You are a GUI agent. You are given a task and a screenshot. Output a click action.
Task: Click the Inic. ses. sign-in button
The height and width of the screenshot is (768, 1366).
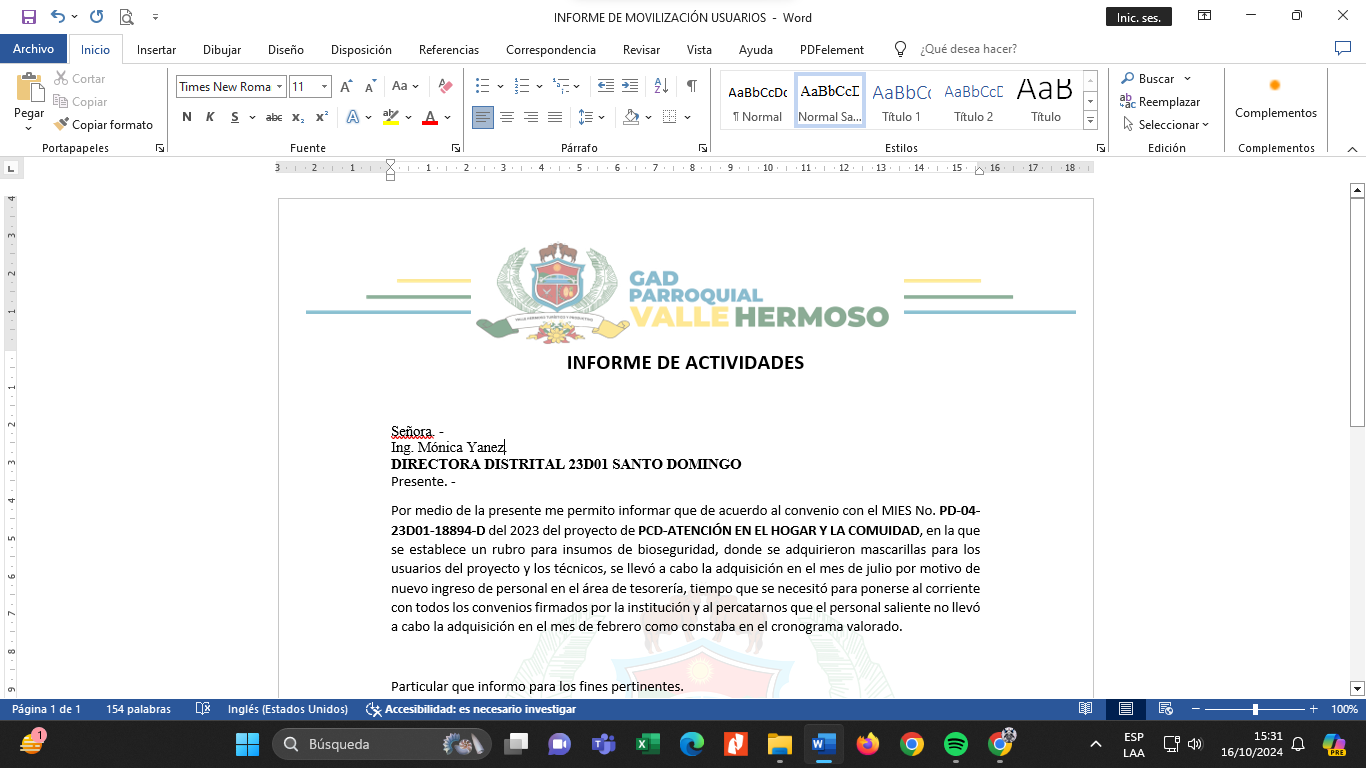coord(1138,17)
